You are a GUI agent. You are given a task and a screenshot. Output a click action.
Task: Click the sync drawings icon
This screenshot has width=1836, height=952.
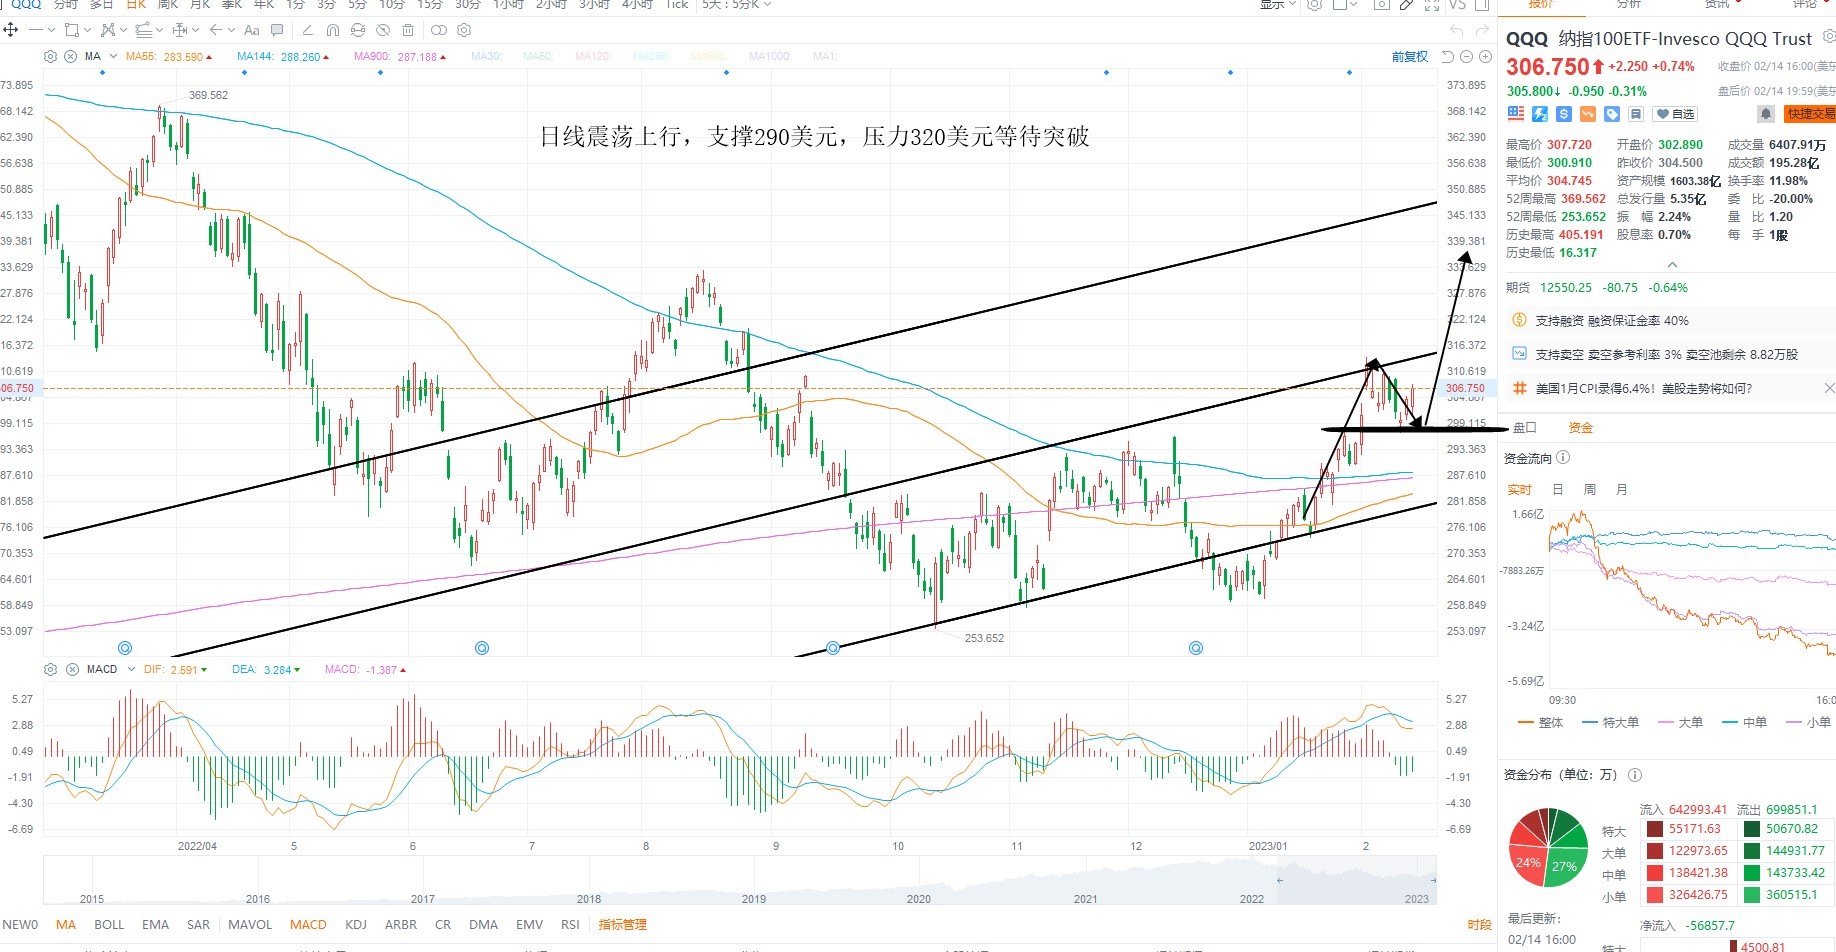(x=358, y=30)
